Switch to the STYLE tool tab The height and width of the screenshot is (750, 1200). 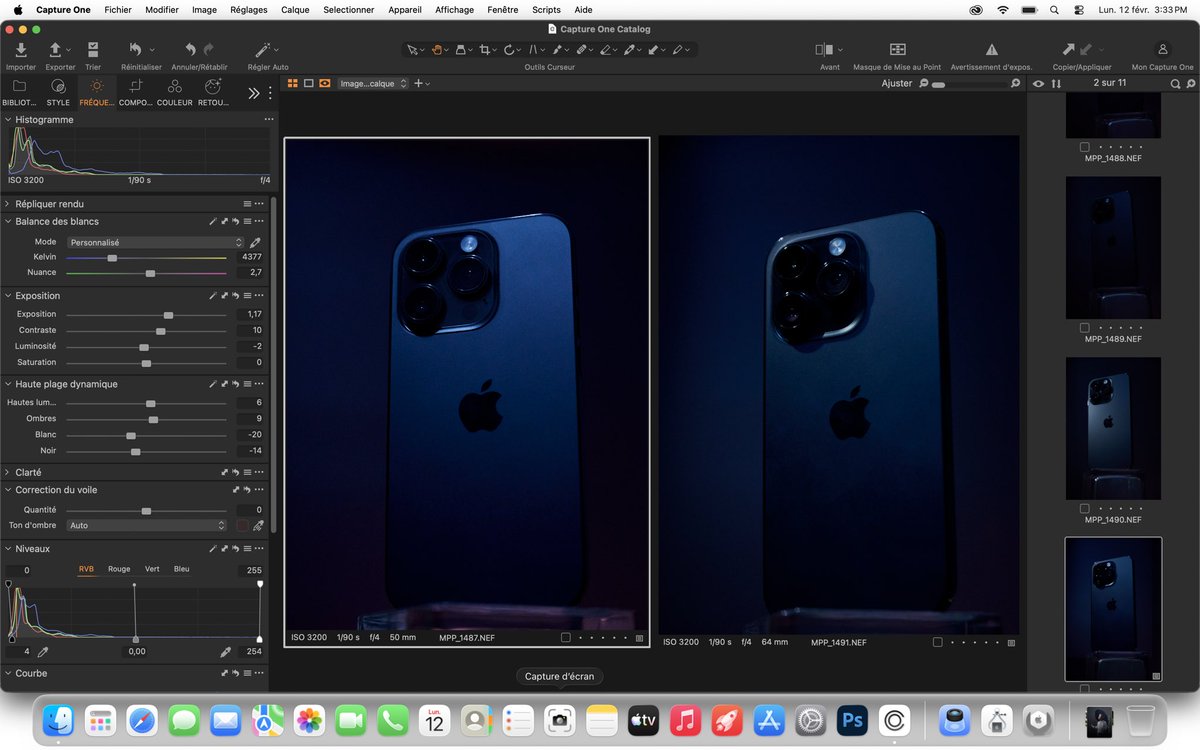click(x=58, y=93)
